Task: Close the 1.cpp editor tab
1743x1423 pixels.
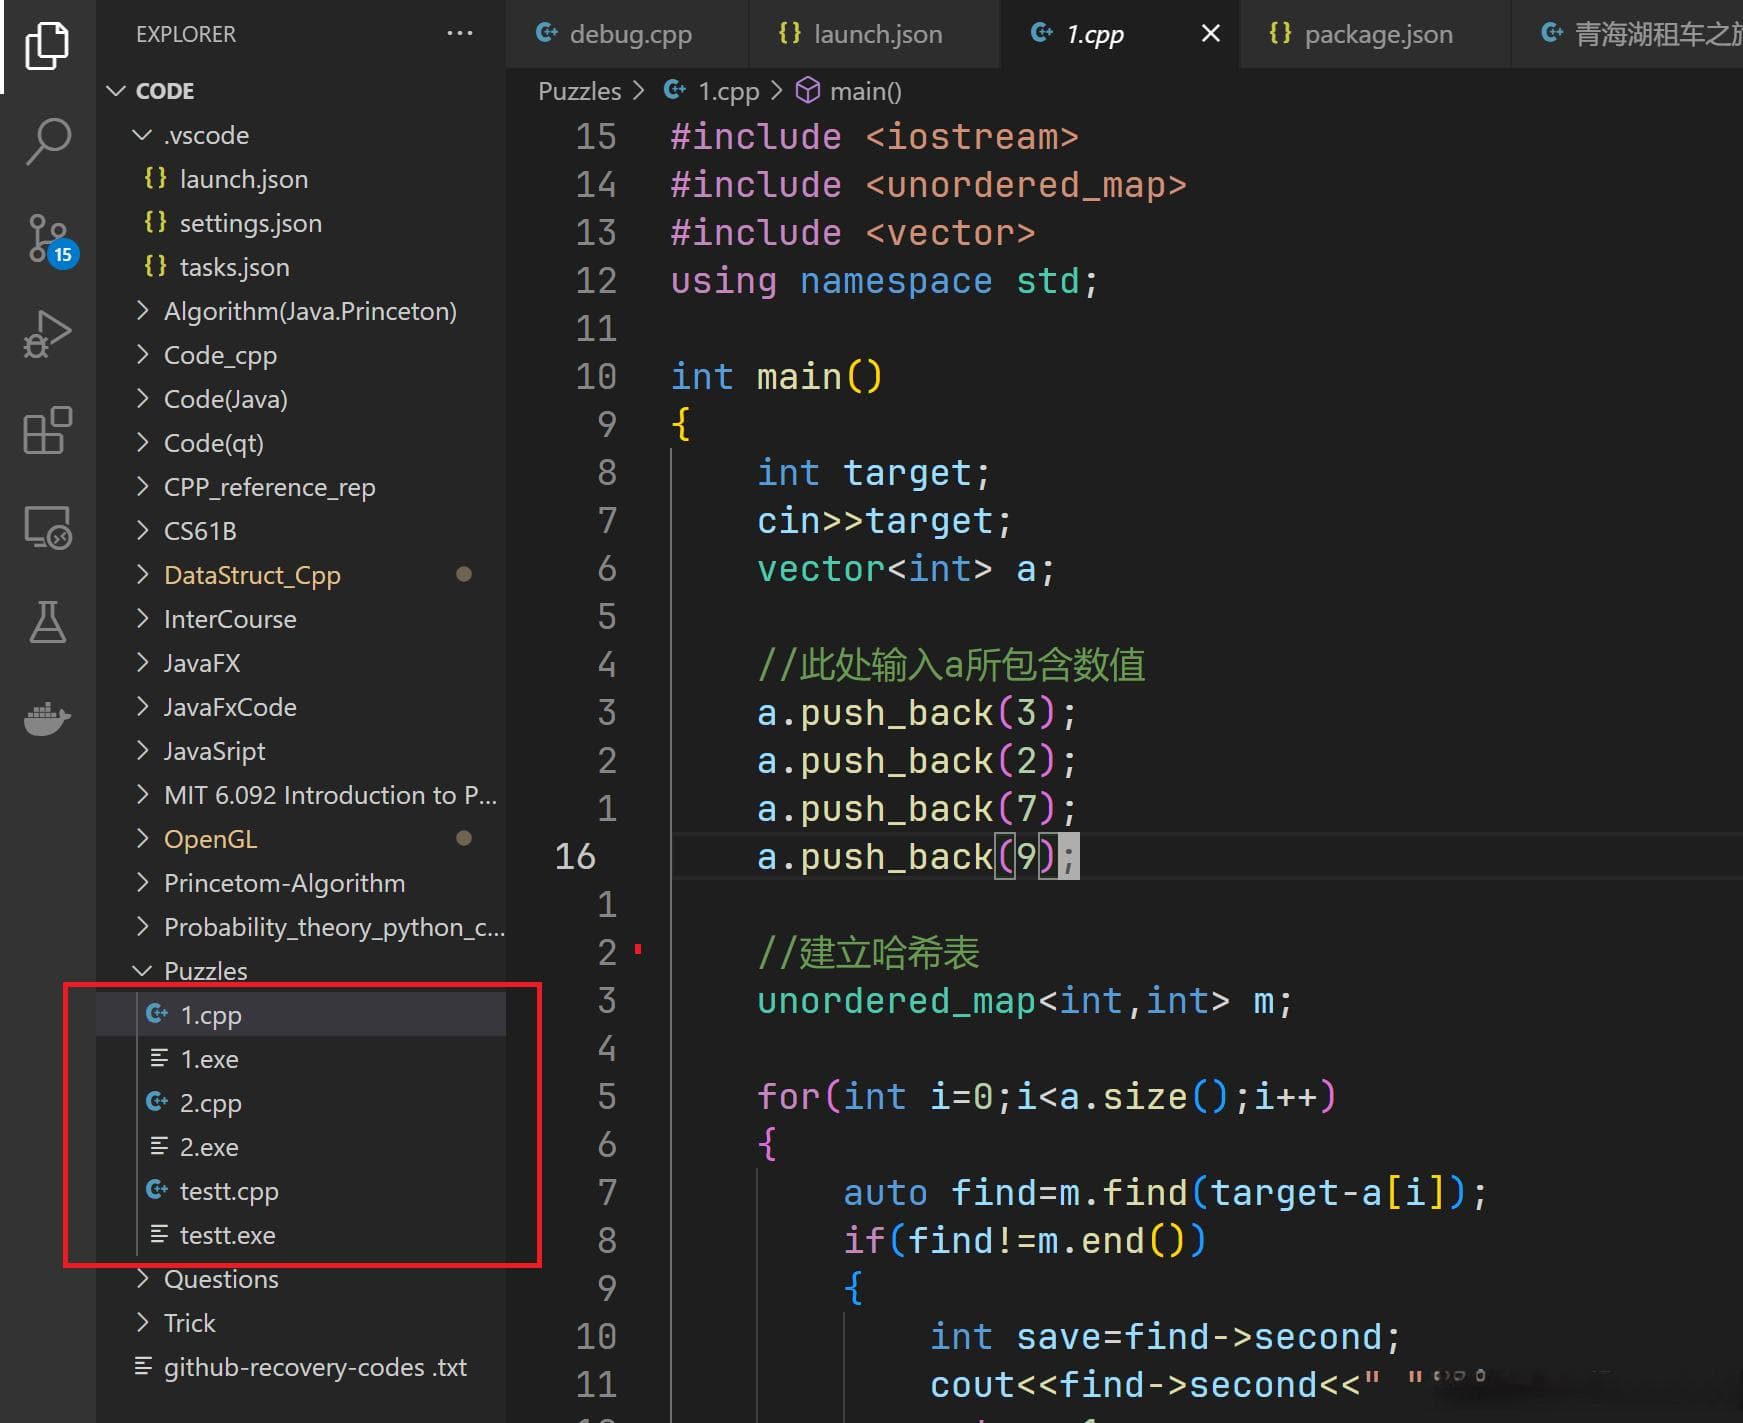Action: click(x=1210, y=34)
